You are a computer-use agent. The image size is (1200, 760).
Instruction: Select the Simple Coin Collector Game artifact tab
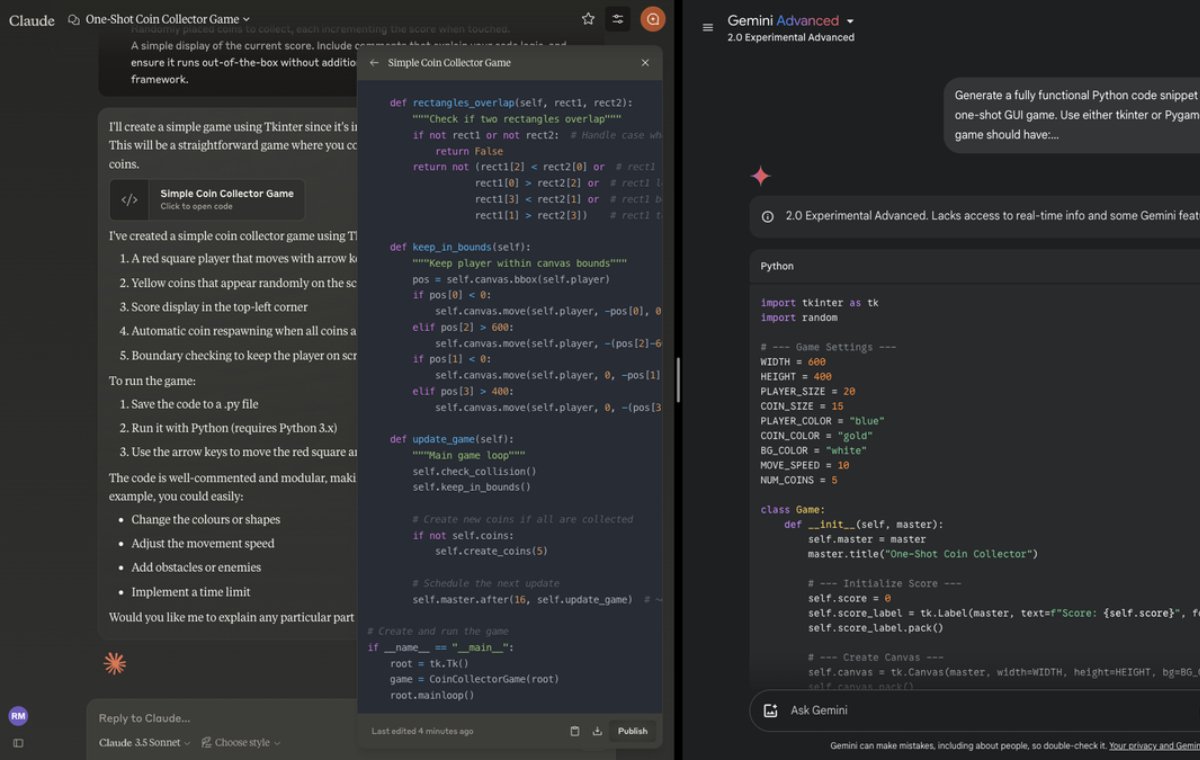[448, 62]
